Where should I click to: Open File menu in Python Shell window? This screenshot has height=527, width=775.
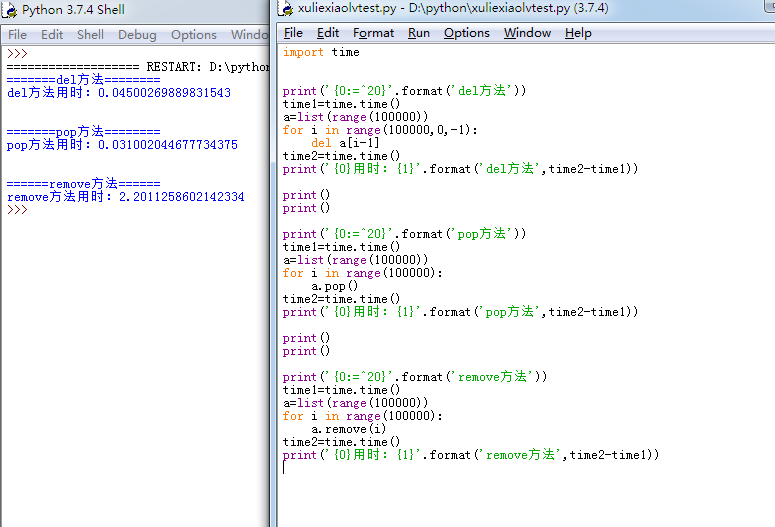17,35
